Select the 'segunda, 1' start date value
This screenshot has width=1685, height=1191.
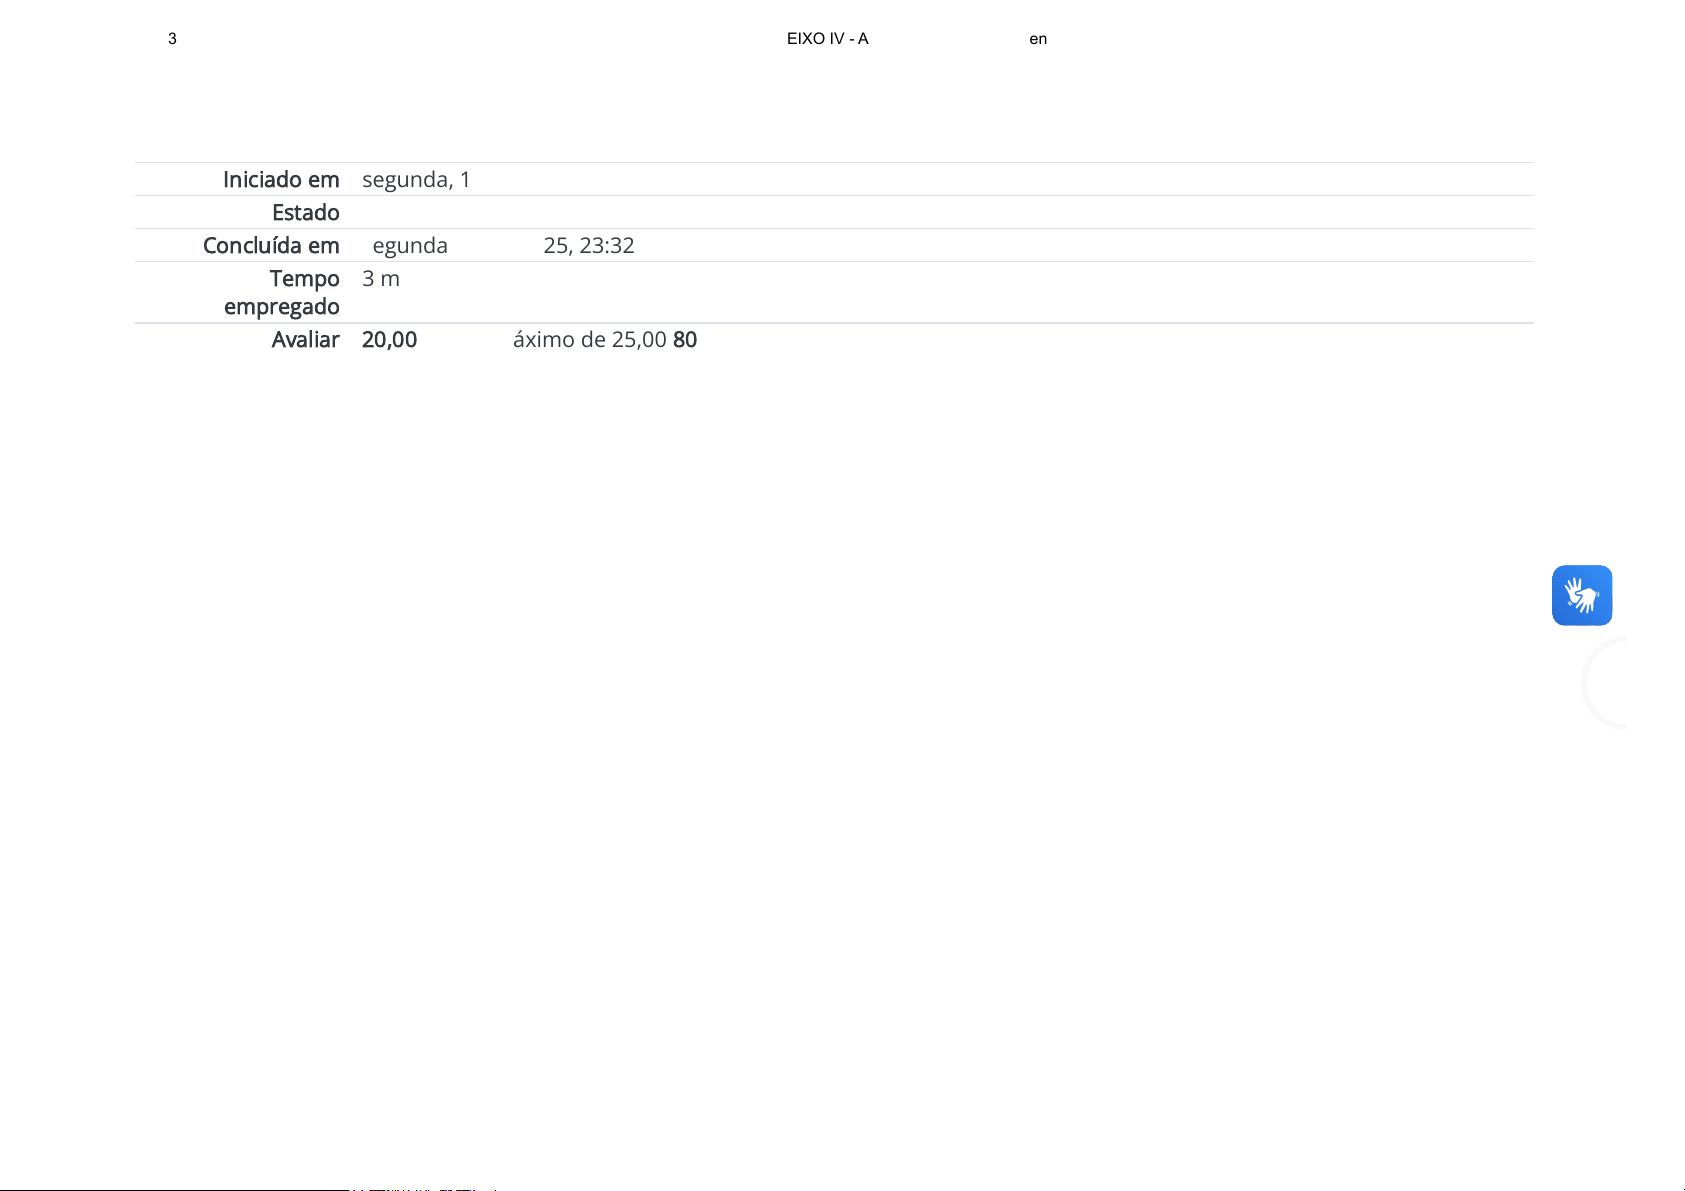click(416, 180)
